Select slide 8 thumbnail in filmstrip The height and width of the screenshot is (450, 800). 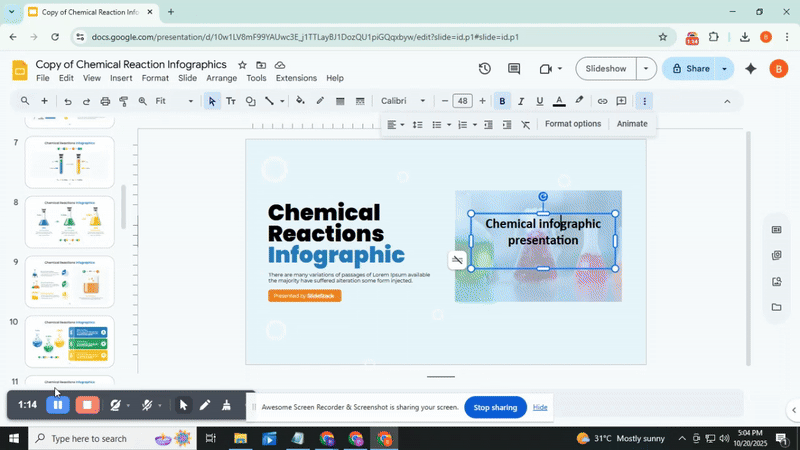coord(69,222)
